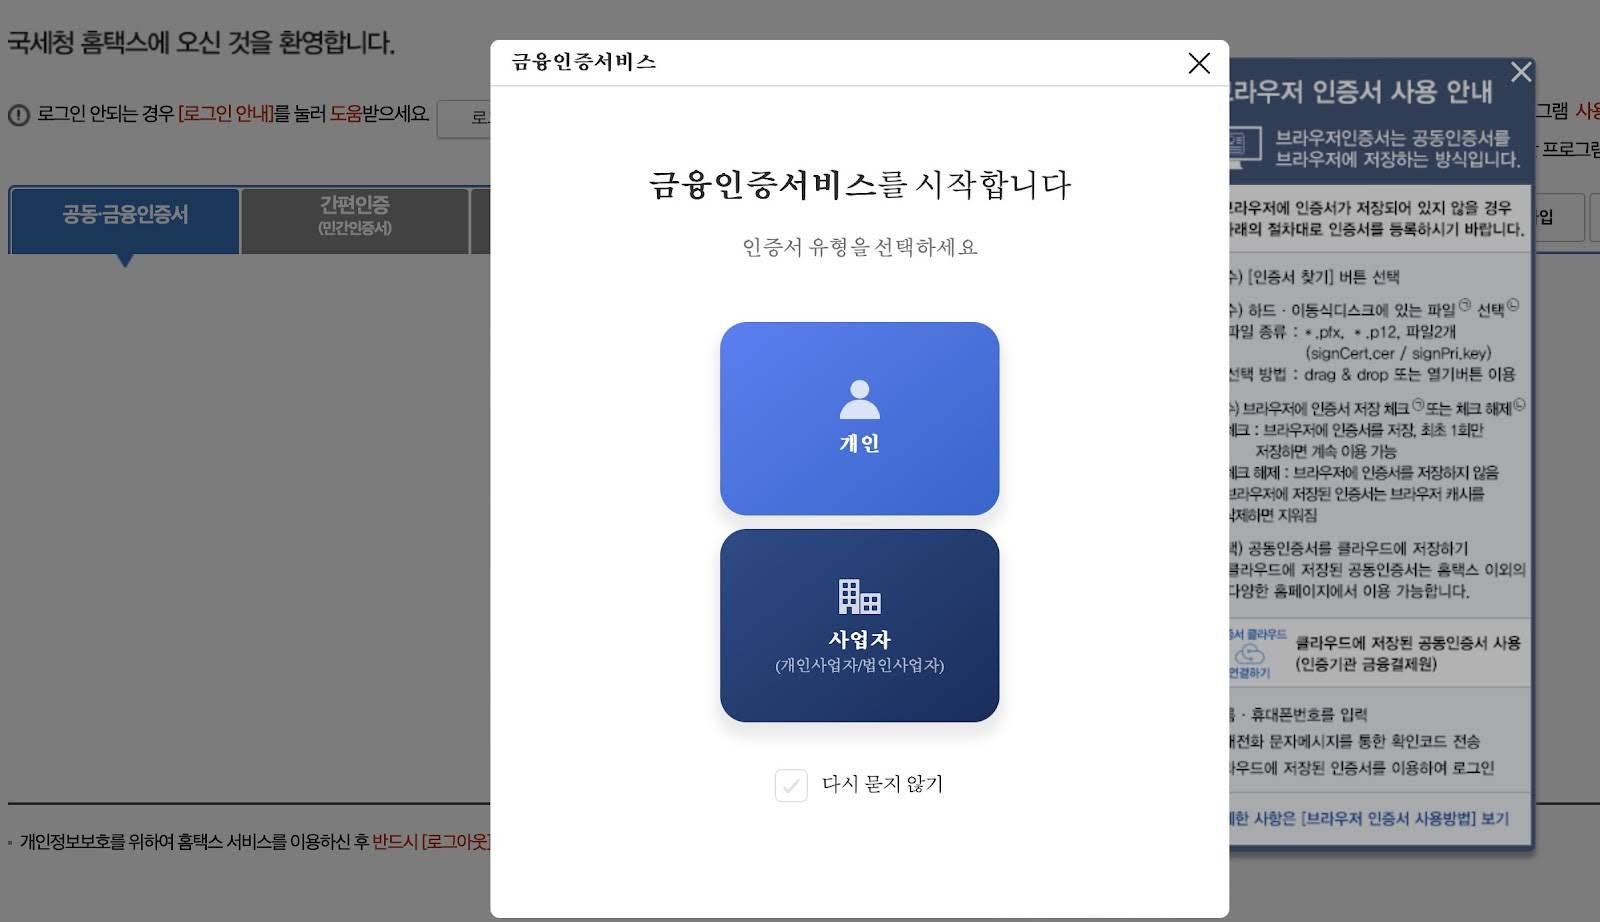Click the (개인사업자/법인사업자) caption text
The image size is (1600, 922).
pos(859,666)
